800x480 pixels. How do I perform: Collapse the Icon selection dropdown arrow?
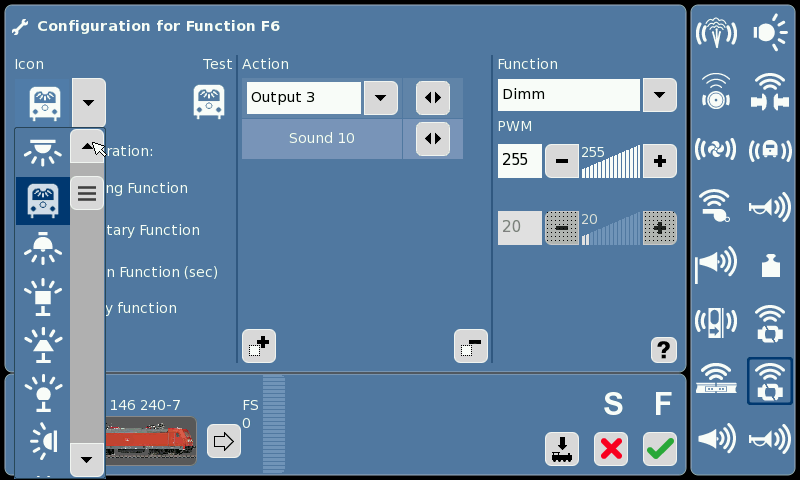point(88,103)
